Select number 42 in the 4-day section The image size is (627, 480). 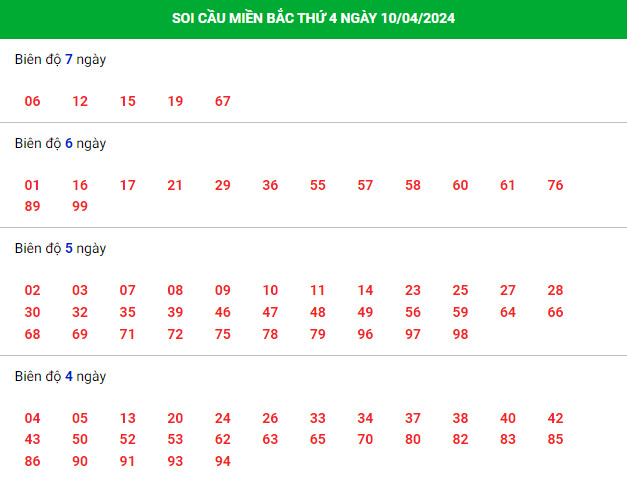tap(555, 418)
